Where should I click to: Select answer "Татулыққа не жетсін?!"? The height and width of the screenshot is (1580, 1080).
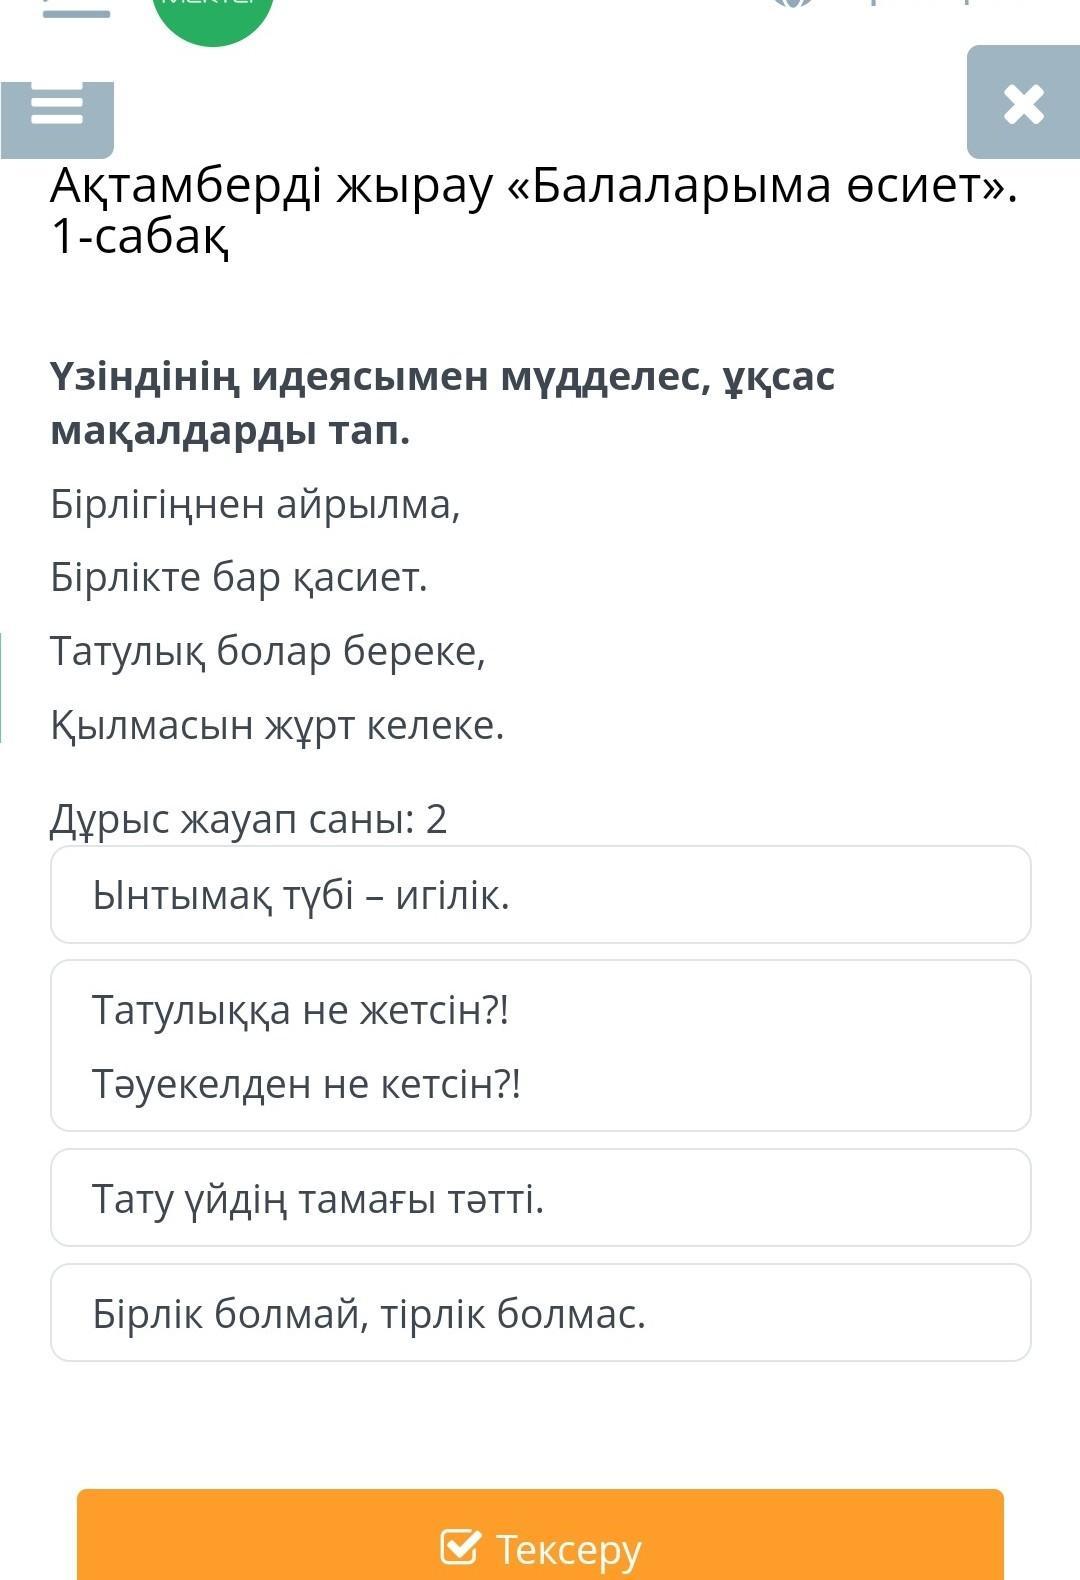pyautogui.click(x=540, y=1045)
